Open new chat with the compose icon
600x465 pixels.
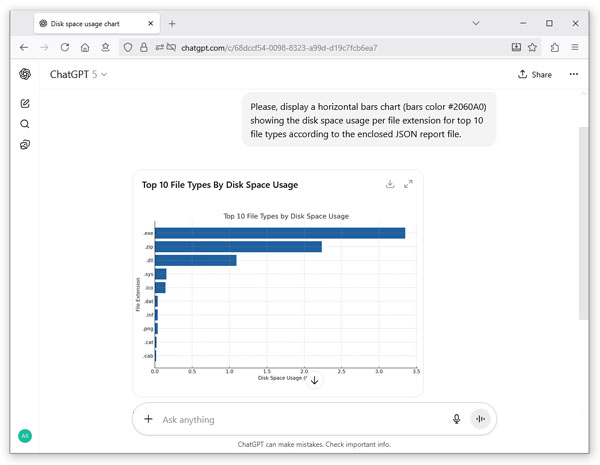coord(25,103)
